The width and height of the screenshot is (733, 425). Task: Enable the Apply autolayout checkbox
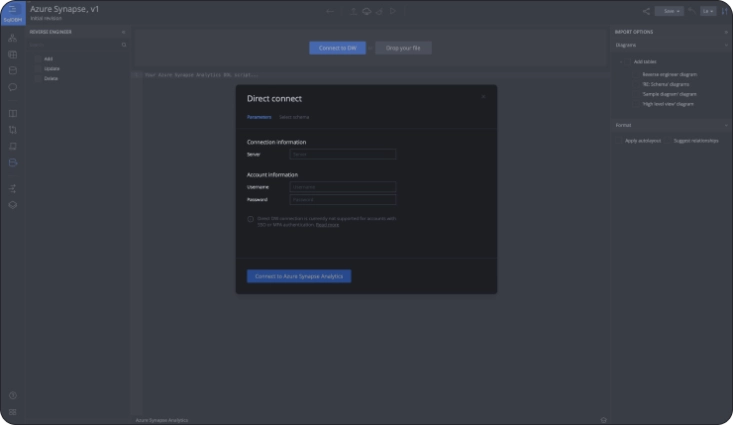point(620,141)
